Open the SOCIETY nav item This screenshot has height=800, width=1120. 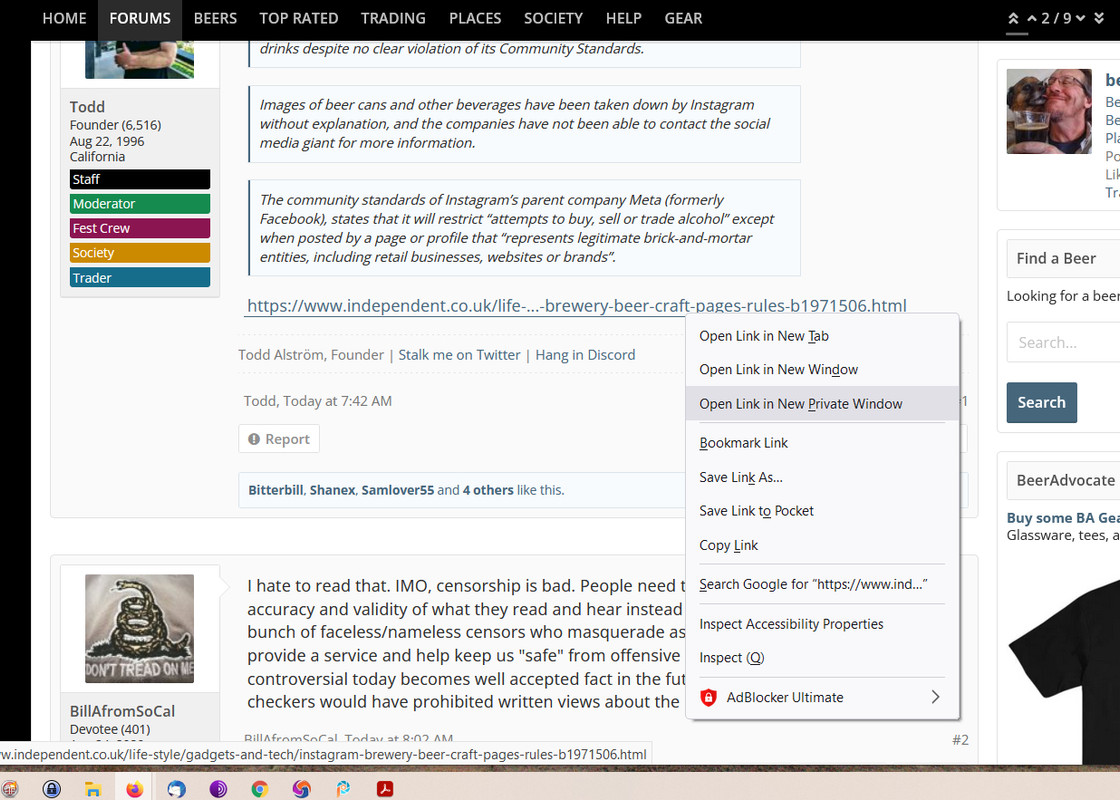click(554, 19)
